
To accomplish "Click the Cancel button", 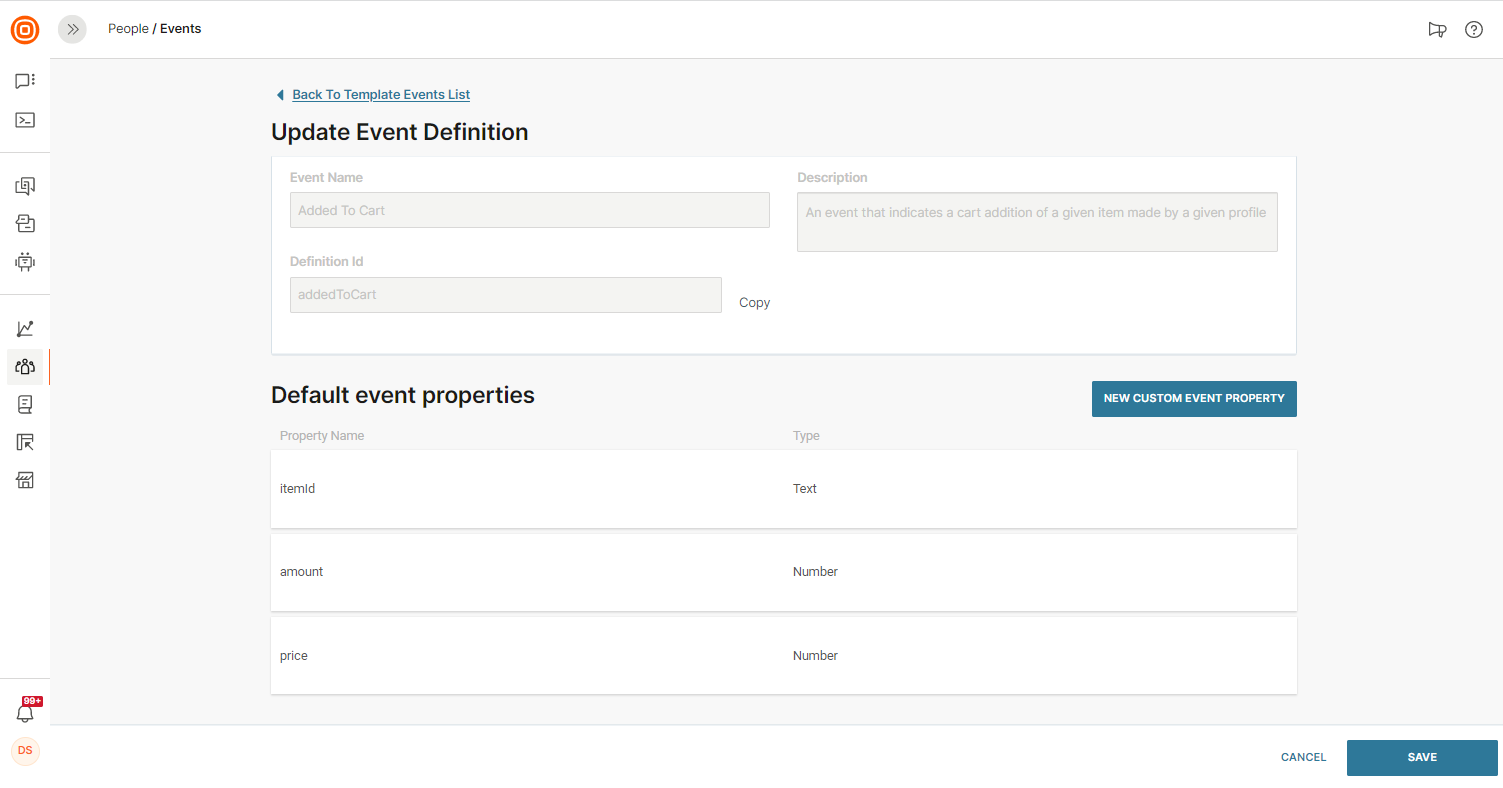I will click(1303, 758).
